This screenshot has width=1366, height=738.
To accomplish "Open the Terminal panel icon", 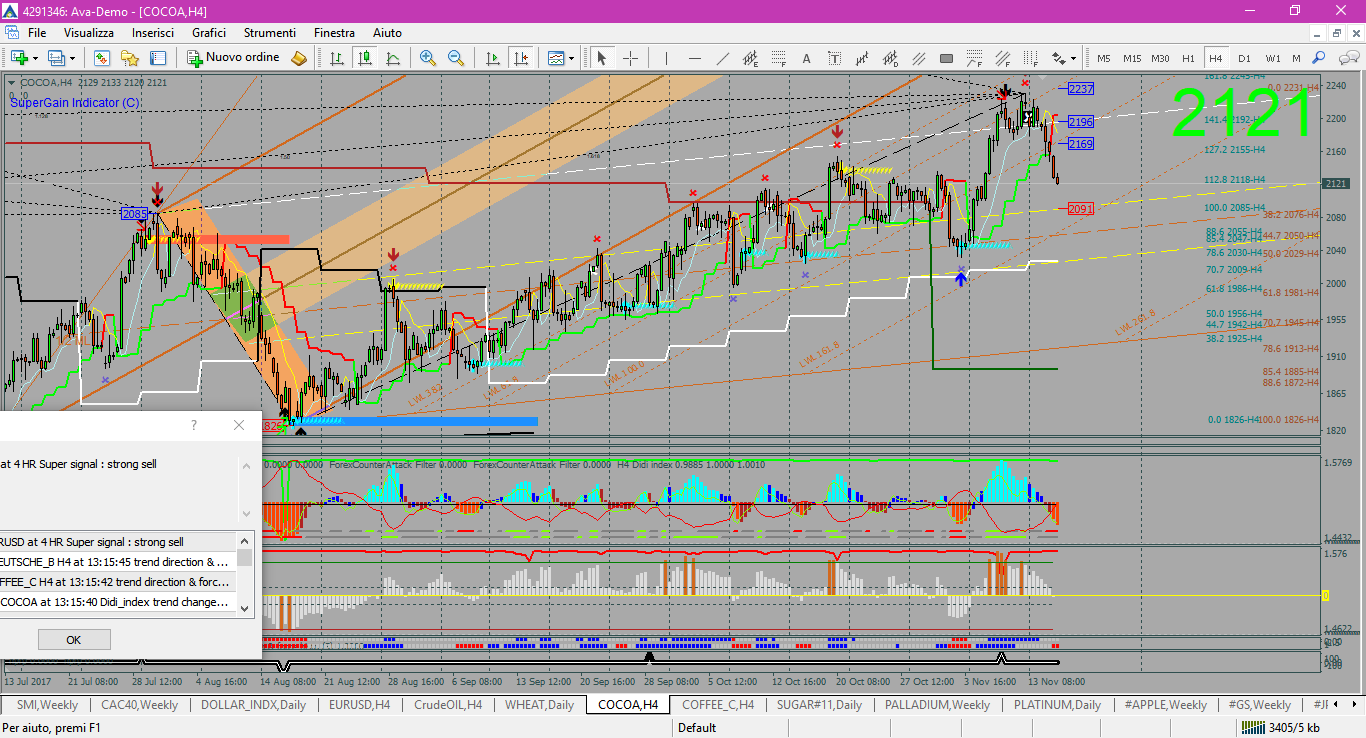I will pos(158,58).
